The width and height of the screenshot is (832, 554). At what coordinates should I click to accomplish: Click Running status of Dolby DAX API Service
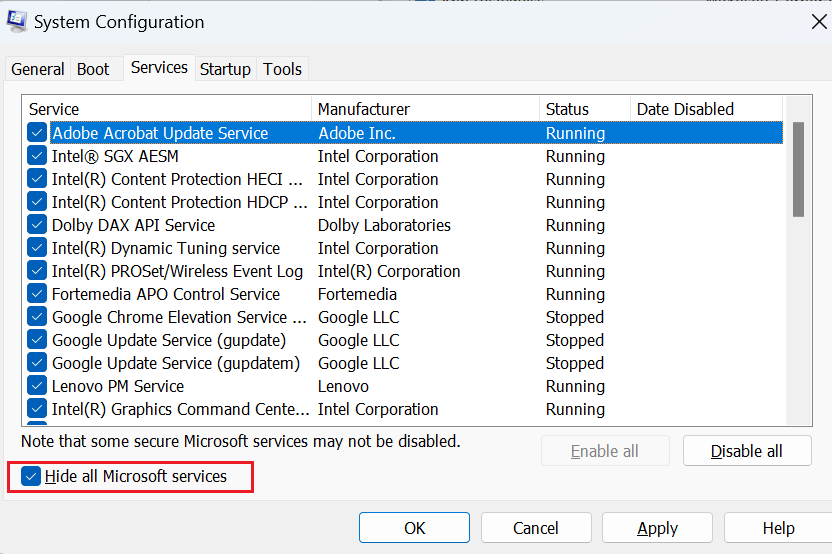click(575, 225)
